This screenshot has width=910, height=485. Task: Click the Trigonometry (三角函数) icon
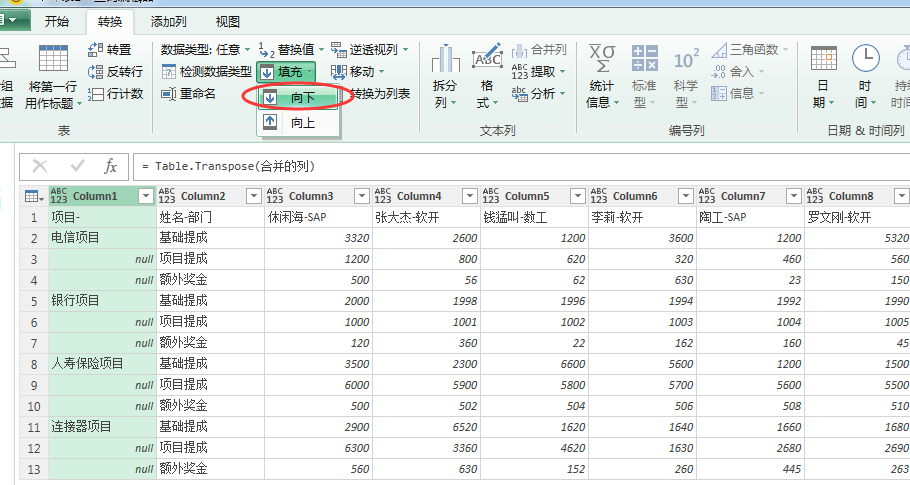point(719,50)
